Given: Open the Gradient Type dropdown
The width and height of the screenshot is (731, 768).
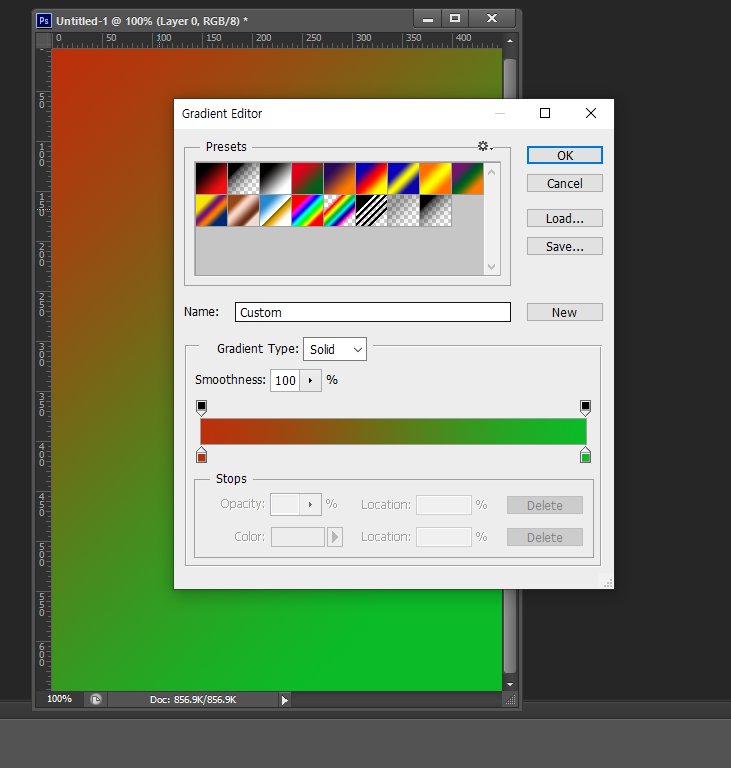Looking at the screenshot, I should tap(335, 349).
